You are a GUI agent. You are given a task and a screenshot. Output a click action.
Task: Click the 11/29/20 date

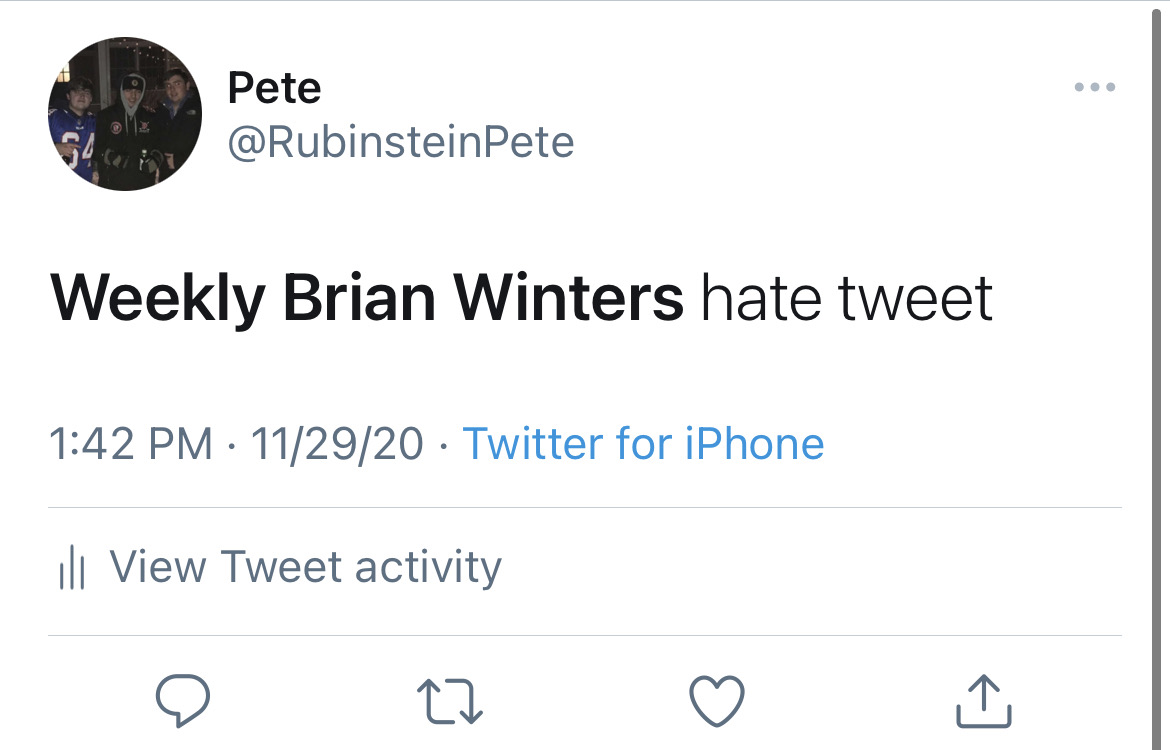[337, 443]
